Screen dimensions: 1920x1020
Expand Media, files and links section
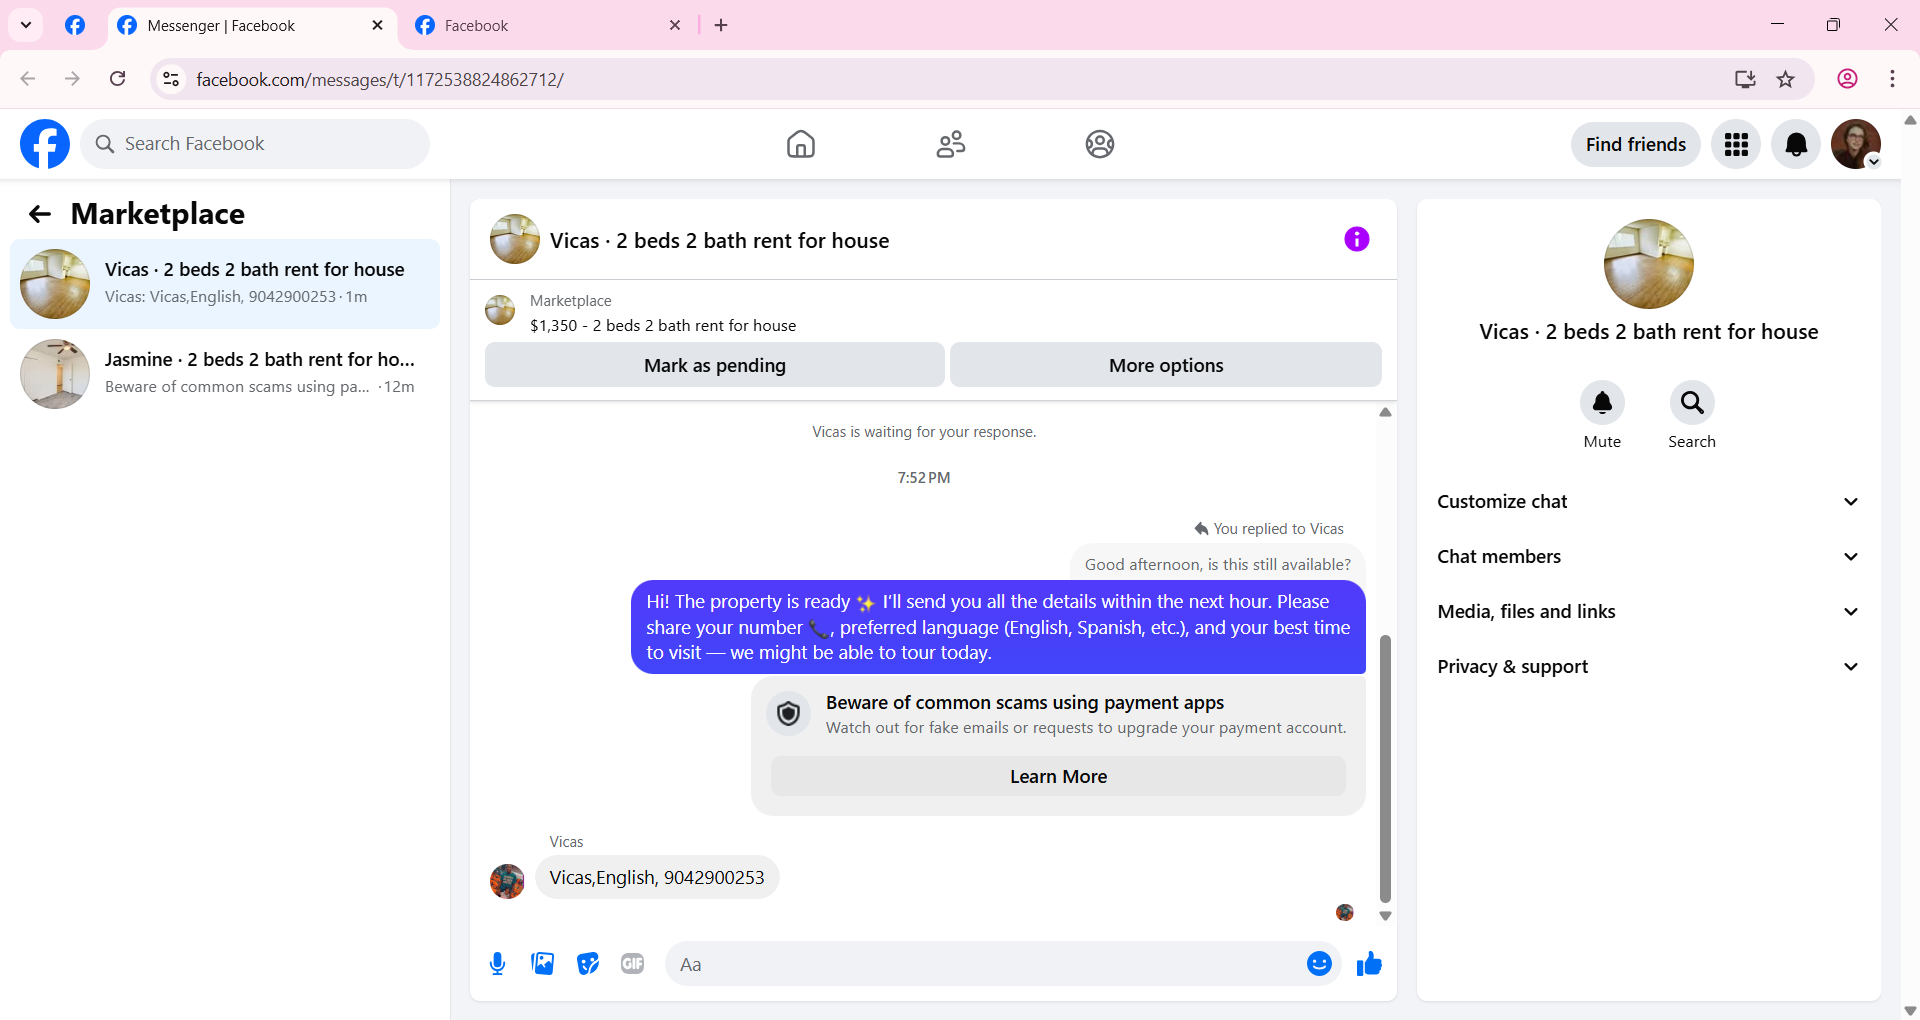1648,612
